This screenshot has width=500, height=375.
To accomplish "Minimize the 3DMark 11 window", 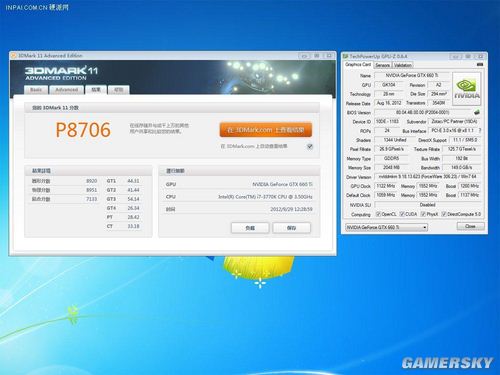I will (304, 56).
